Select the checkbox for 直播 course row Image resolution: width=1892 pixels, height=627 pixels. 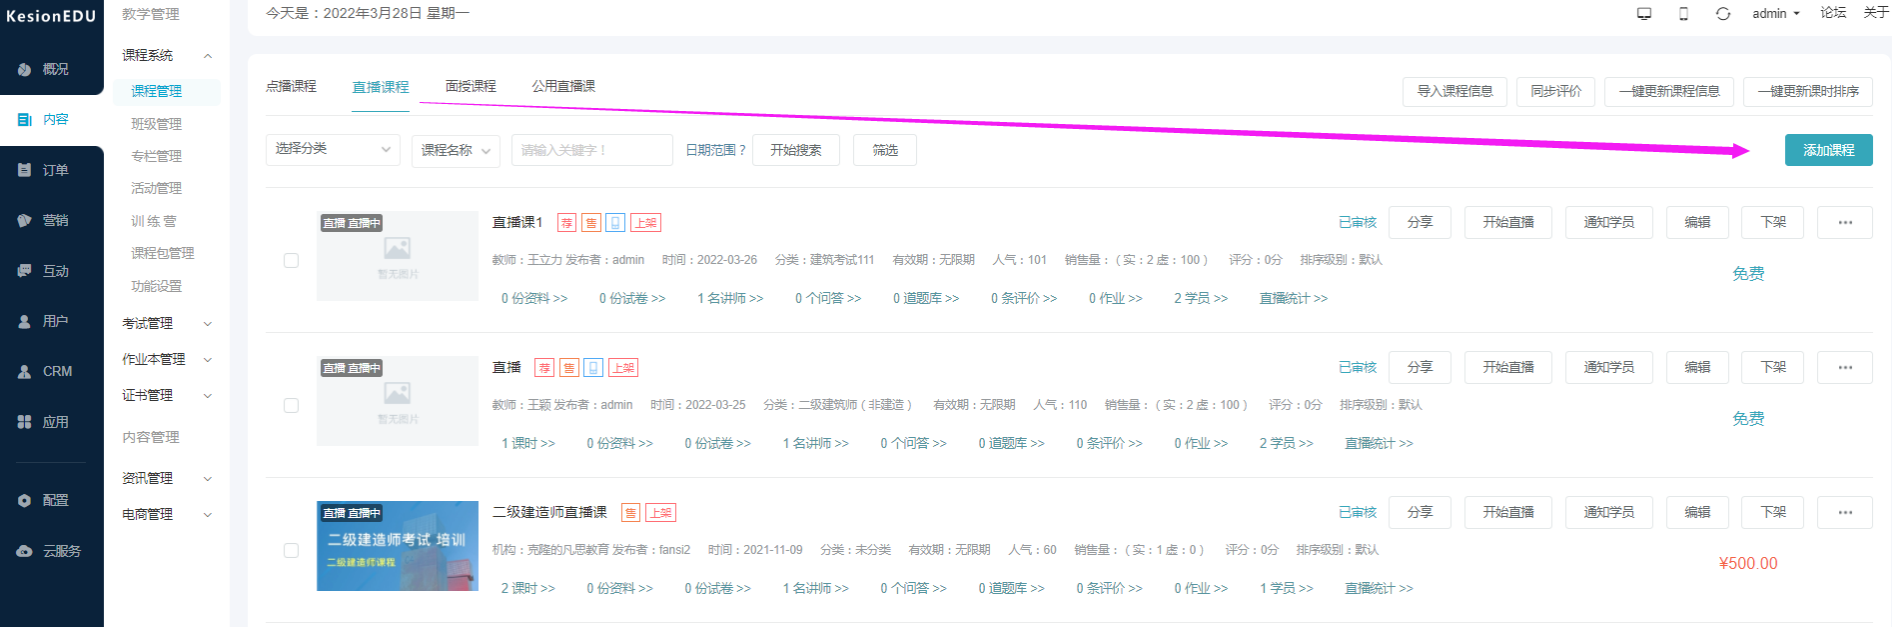point(291,405)
